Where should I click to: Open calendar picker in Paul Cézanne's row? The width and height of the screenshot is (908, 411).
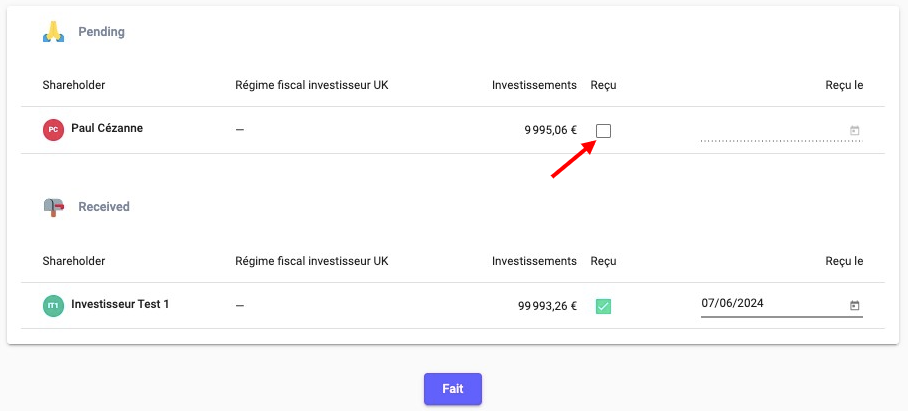(x=854, y=131)
